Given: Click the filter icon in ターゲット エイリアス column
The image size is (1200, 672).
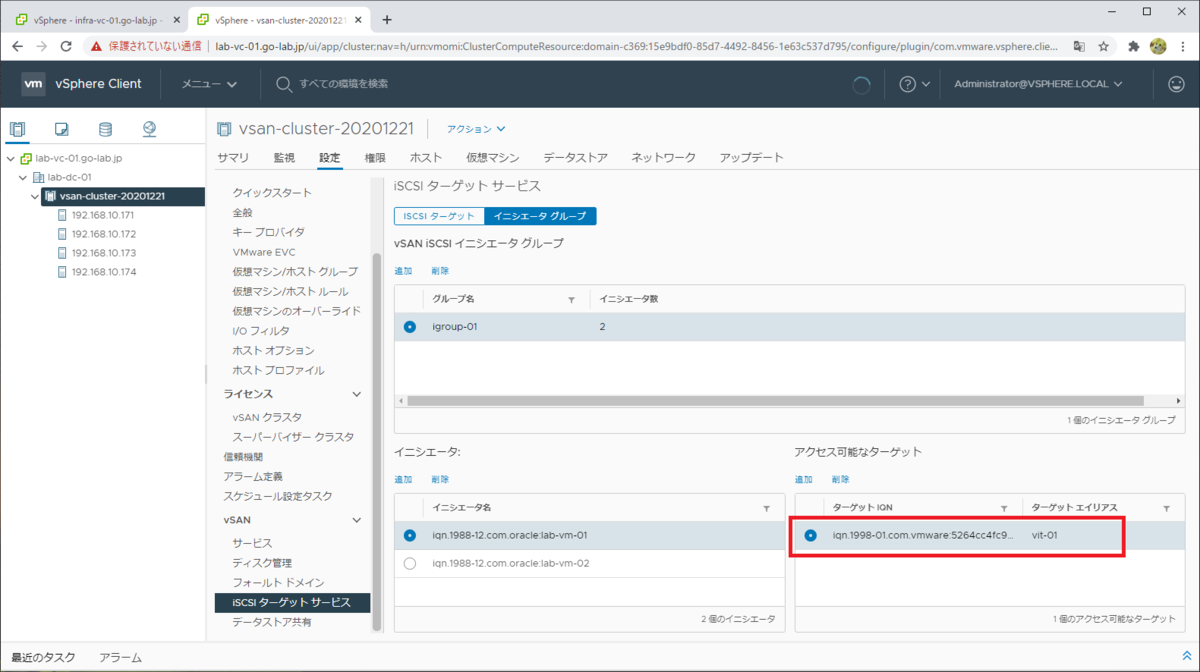Looking at the screenshot, I should point(1166,508).
